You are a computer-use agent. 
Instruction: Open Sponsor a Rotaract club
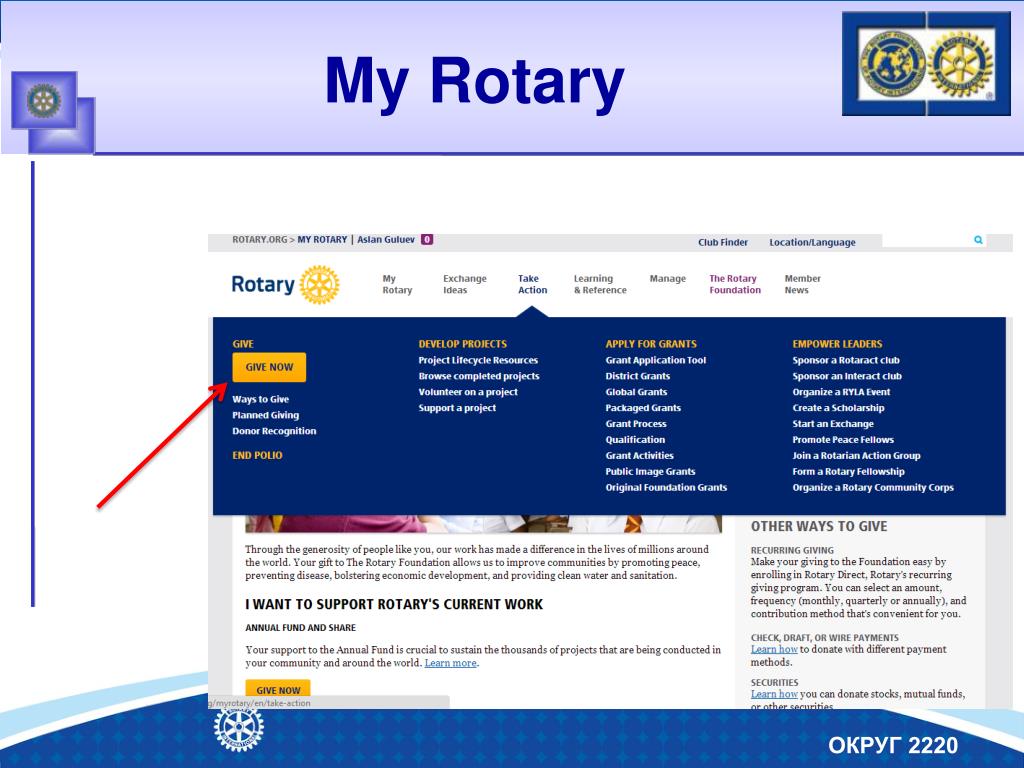(x=846, y=360)
